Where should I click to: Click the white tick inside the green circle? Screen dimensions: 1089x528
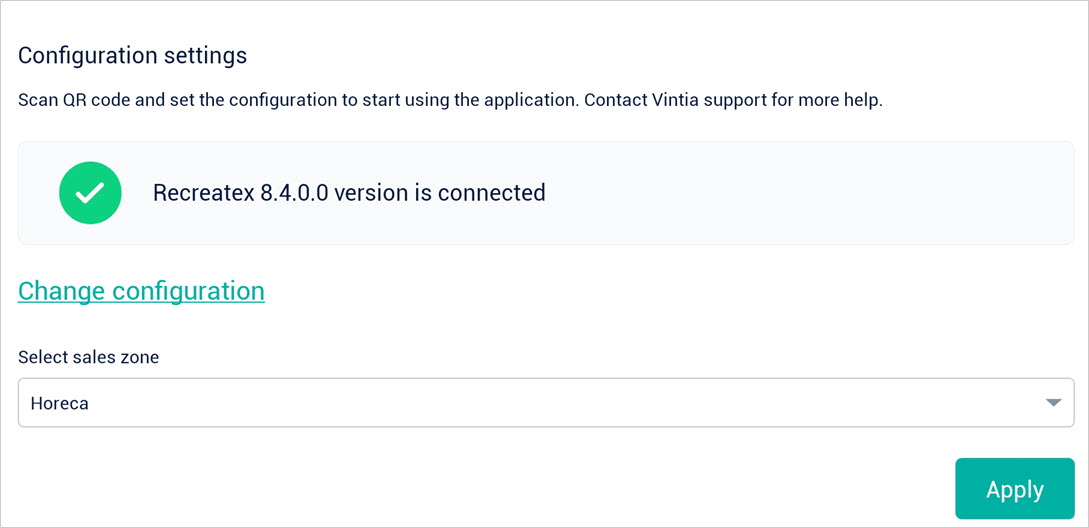point(90,193)
